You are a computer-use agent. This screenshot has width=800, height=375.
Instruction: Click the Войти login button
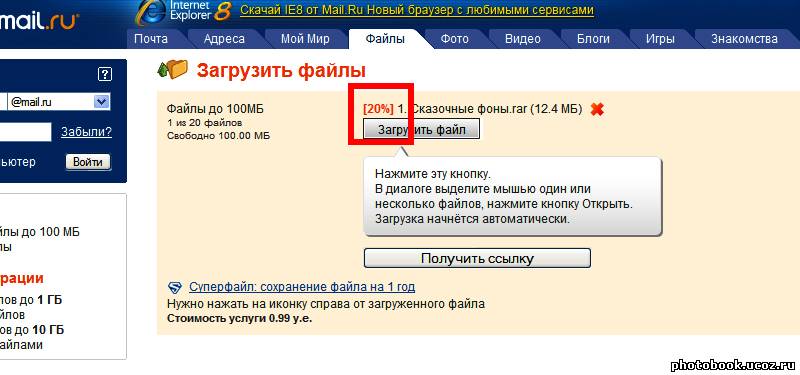(x=88, y=163)
